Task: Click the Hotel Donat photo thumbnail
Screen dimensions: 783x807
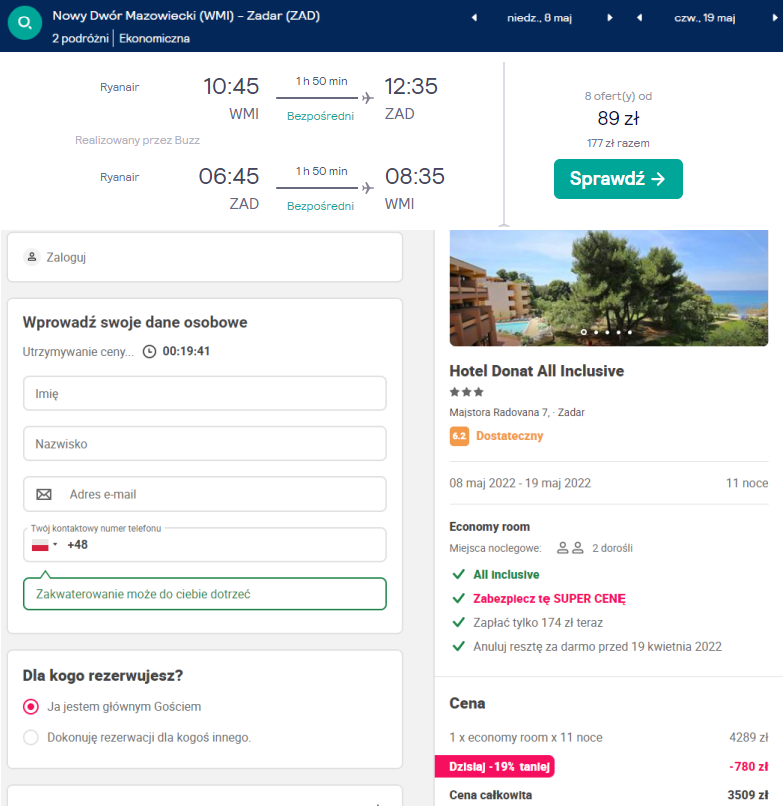Action: coord(609,288)
